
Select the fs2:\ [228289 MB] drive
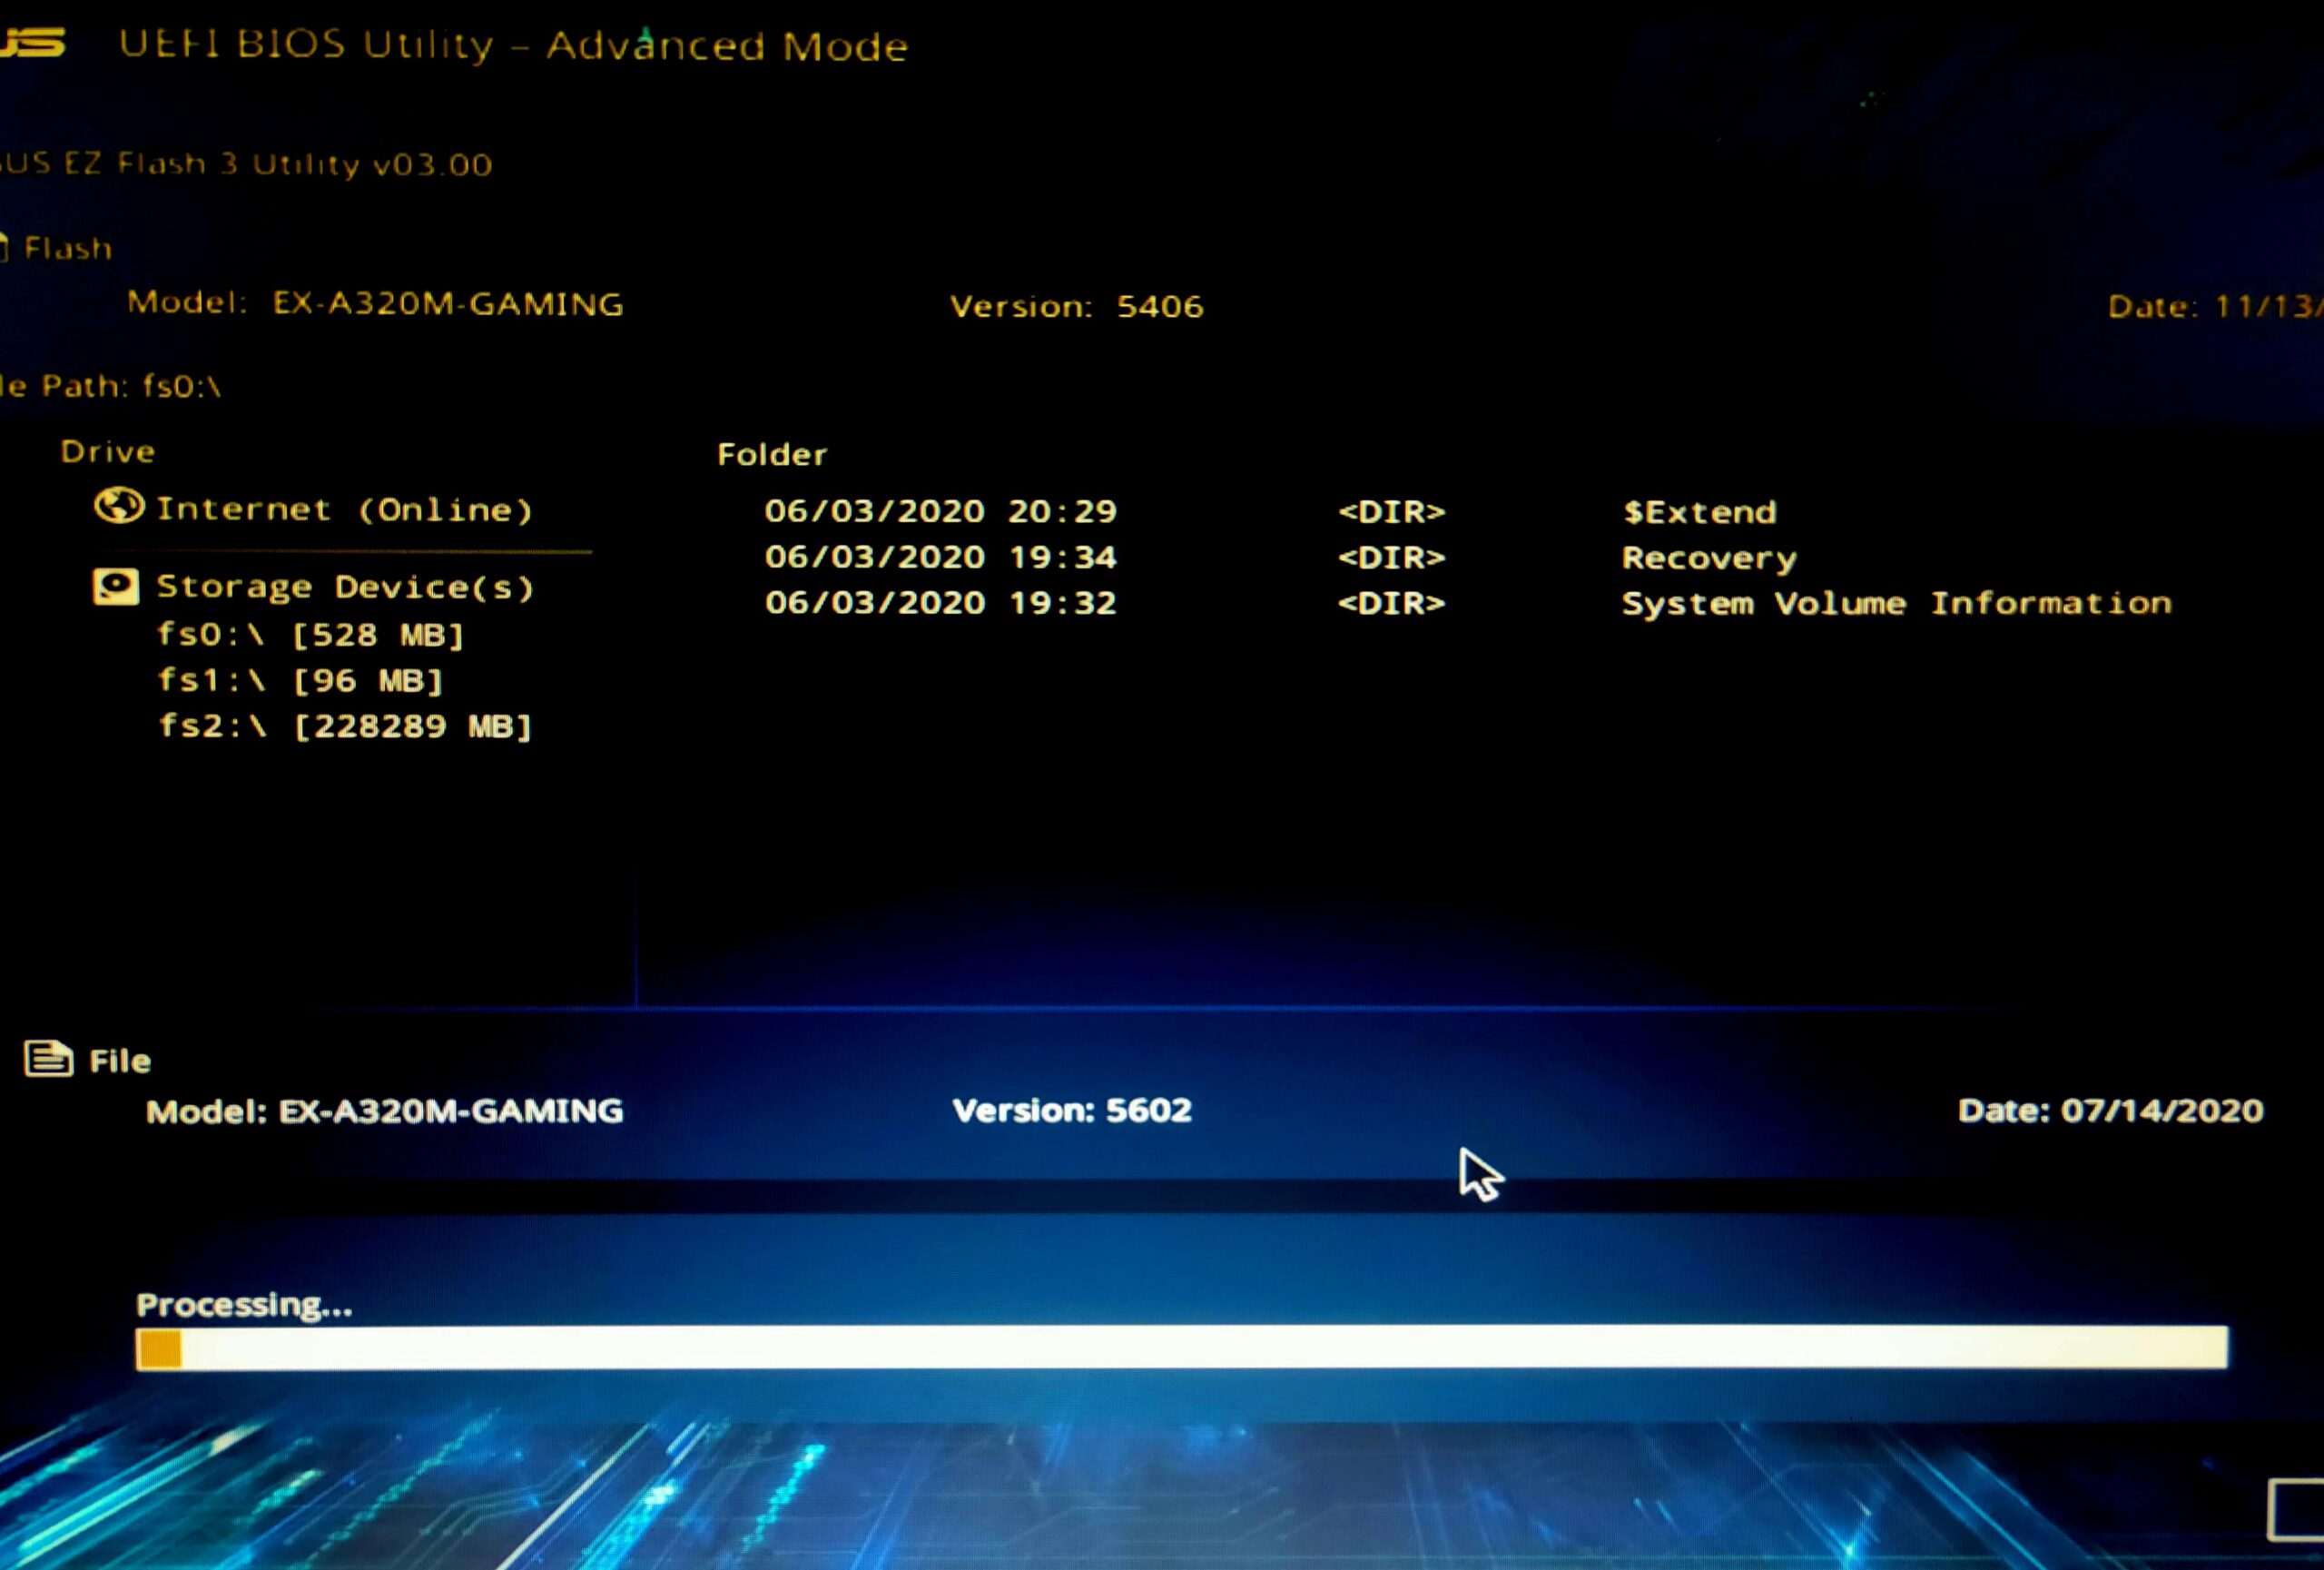[x=345, y=726]
